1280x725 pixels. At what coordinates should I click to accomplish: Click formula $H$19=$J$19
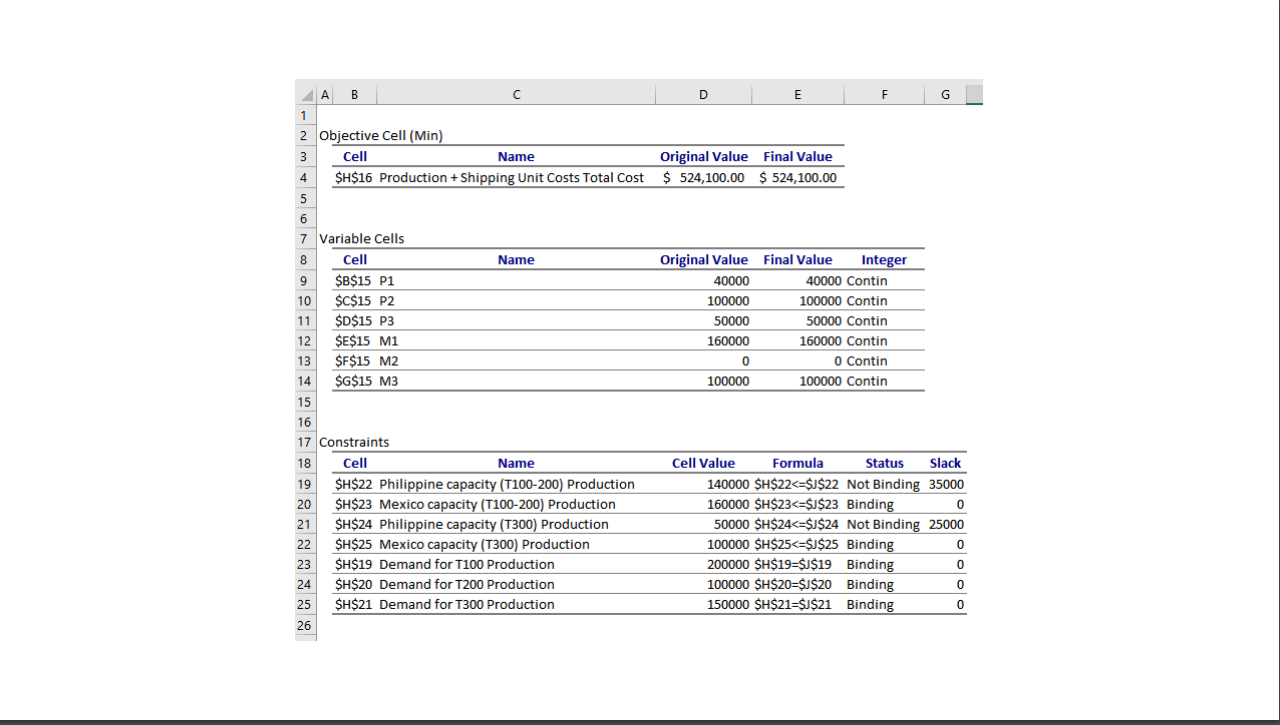tap(792, 564)
